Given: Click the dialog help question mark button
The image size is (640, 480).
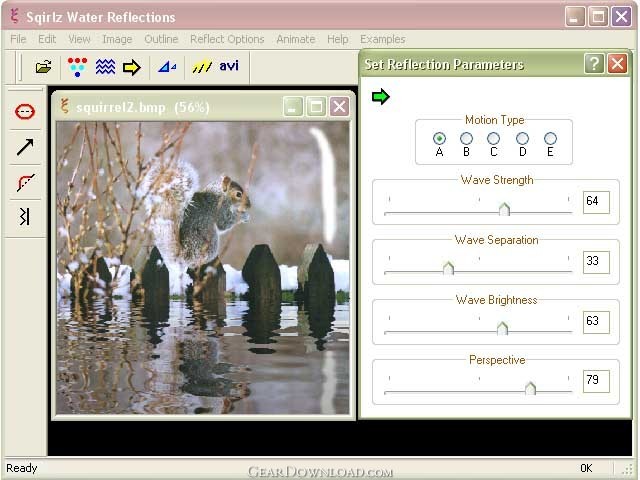Looking at the screenshot, I should pyautogui.click(x=594, y=64).
